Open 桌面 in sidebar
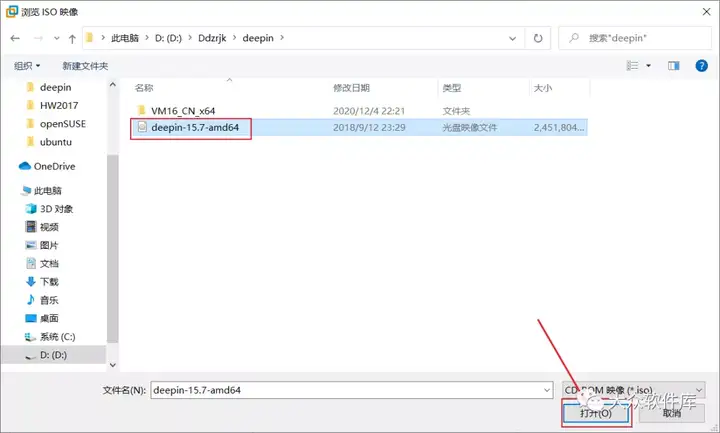The height and width of the screenshot is (433, 720). [x=49, y=318]
